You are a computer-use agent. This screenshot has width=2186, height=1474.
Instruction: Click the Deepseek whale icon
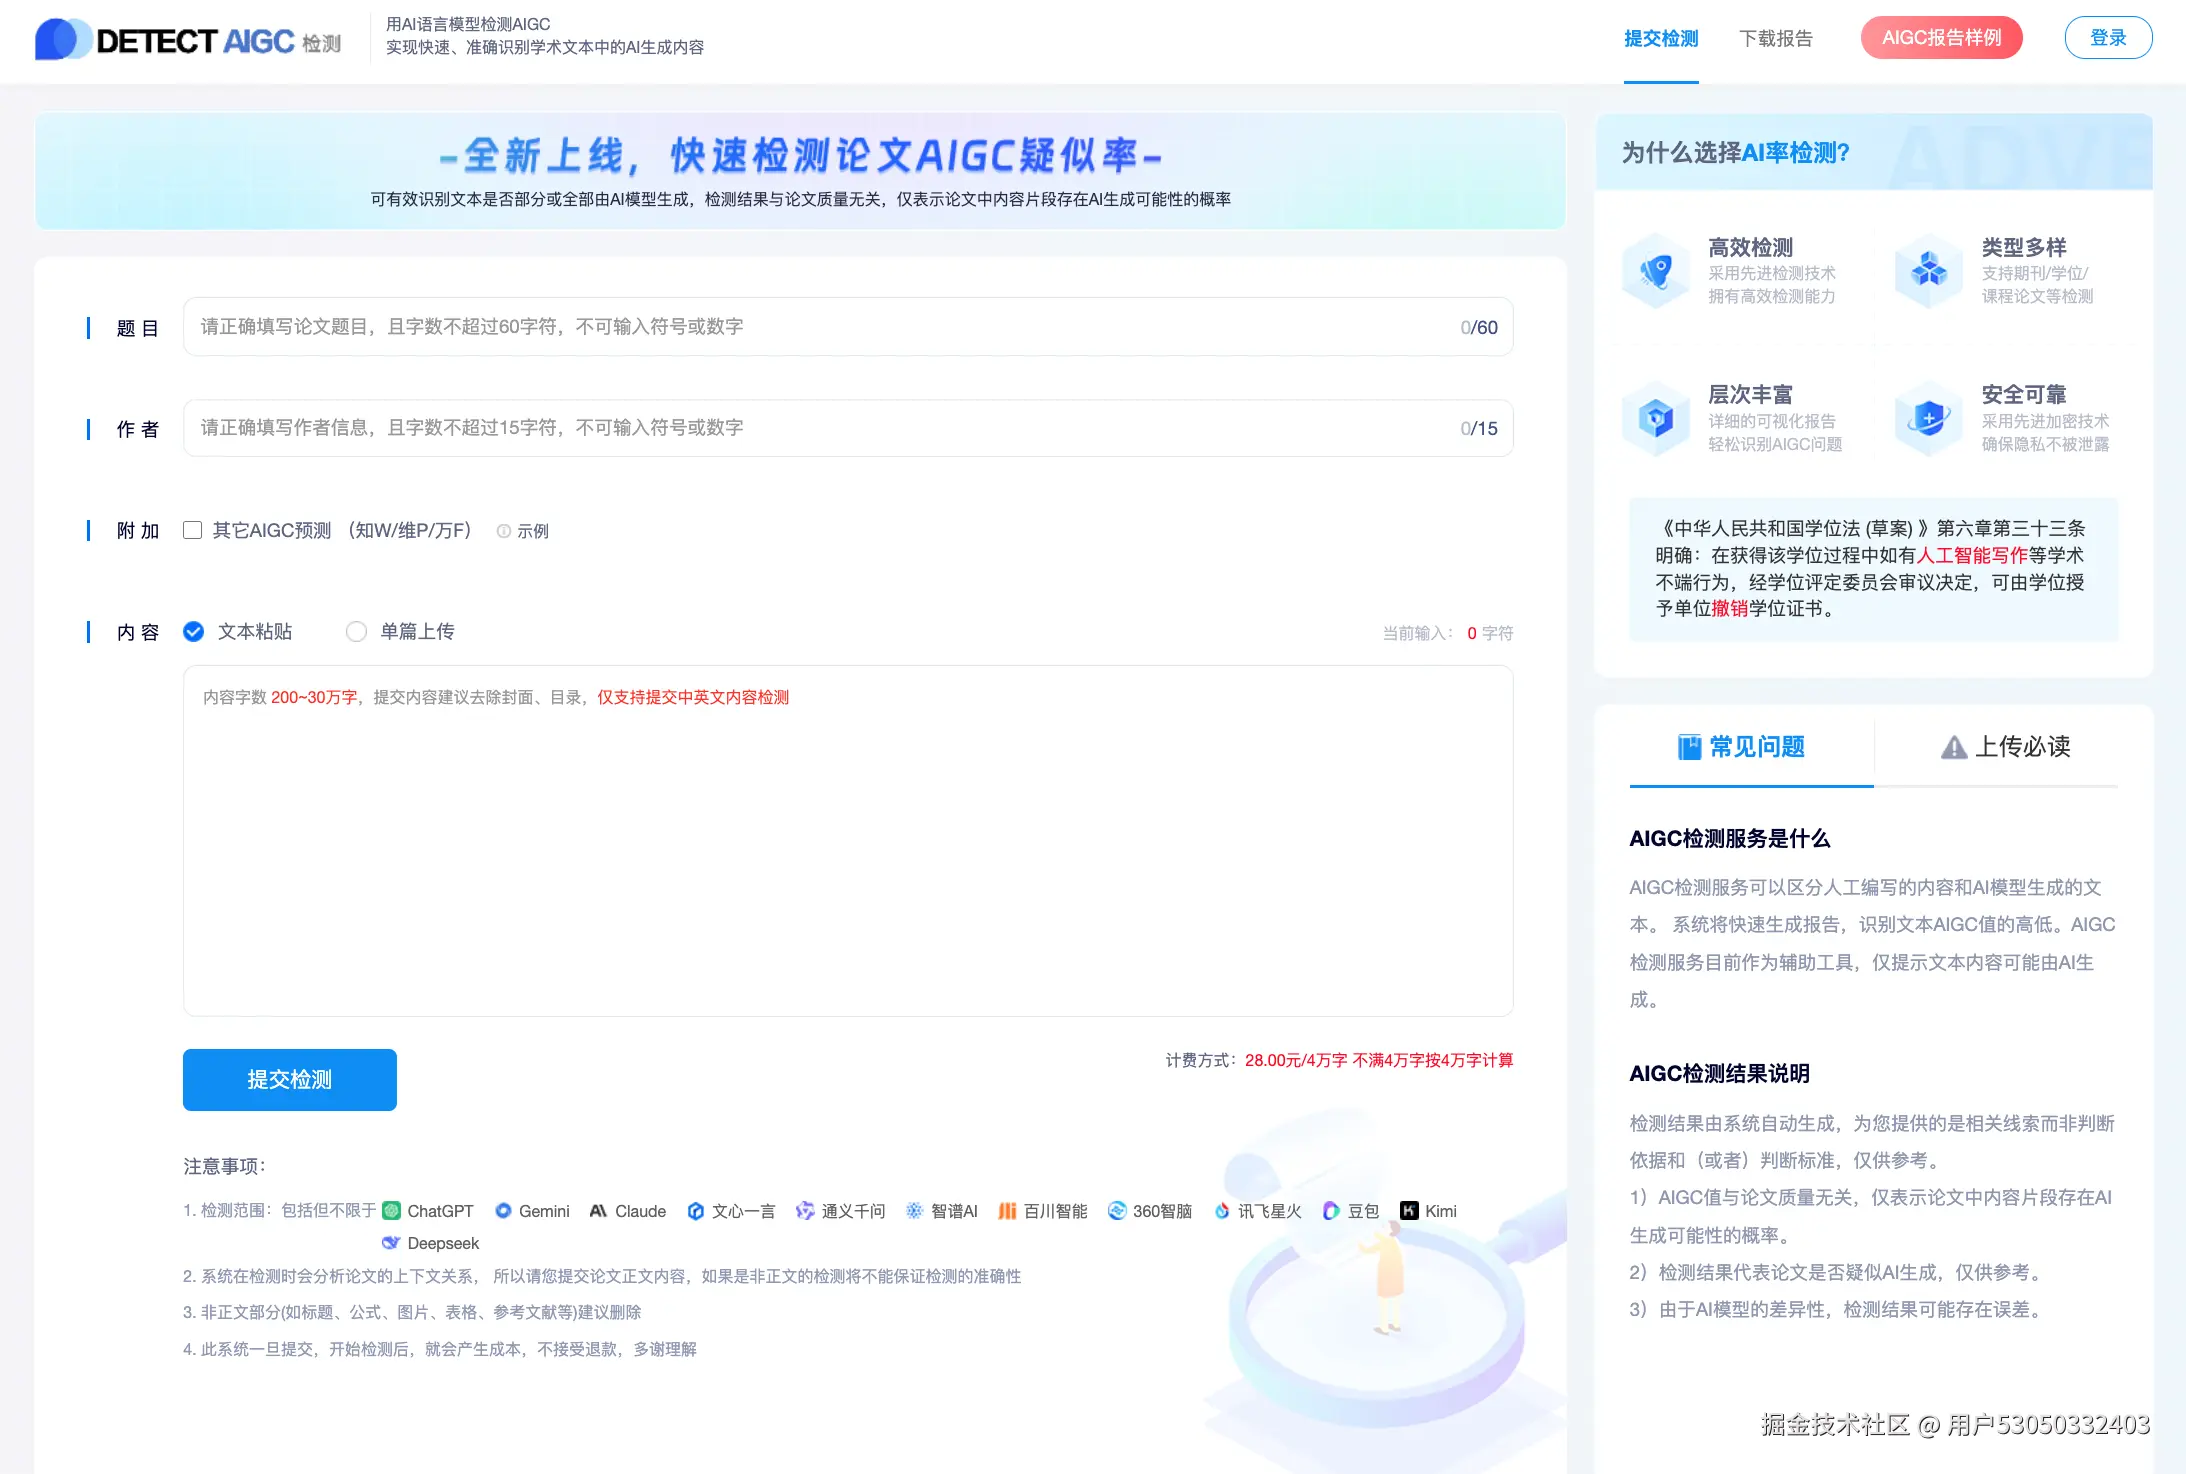[x=391, y=1243]
